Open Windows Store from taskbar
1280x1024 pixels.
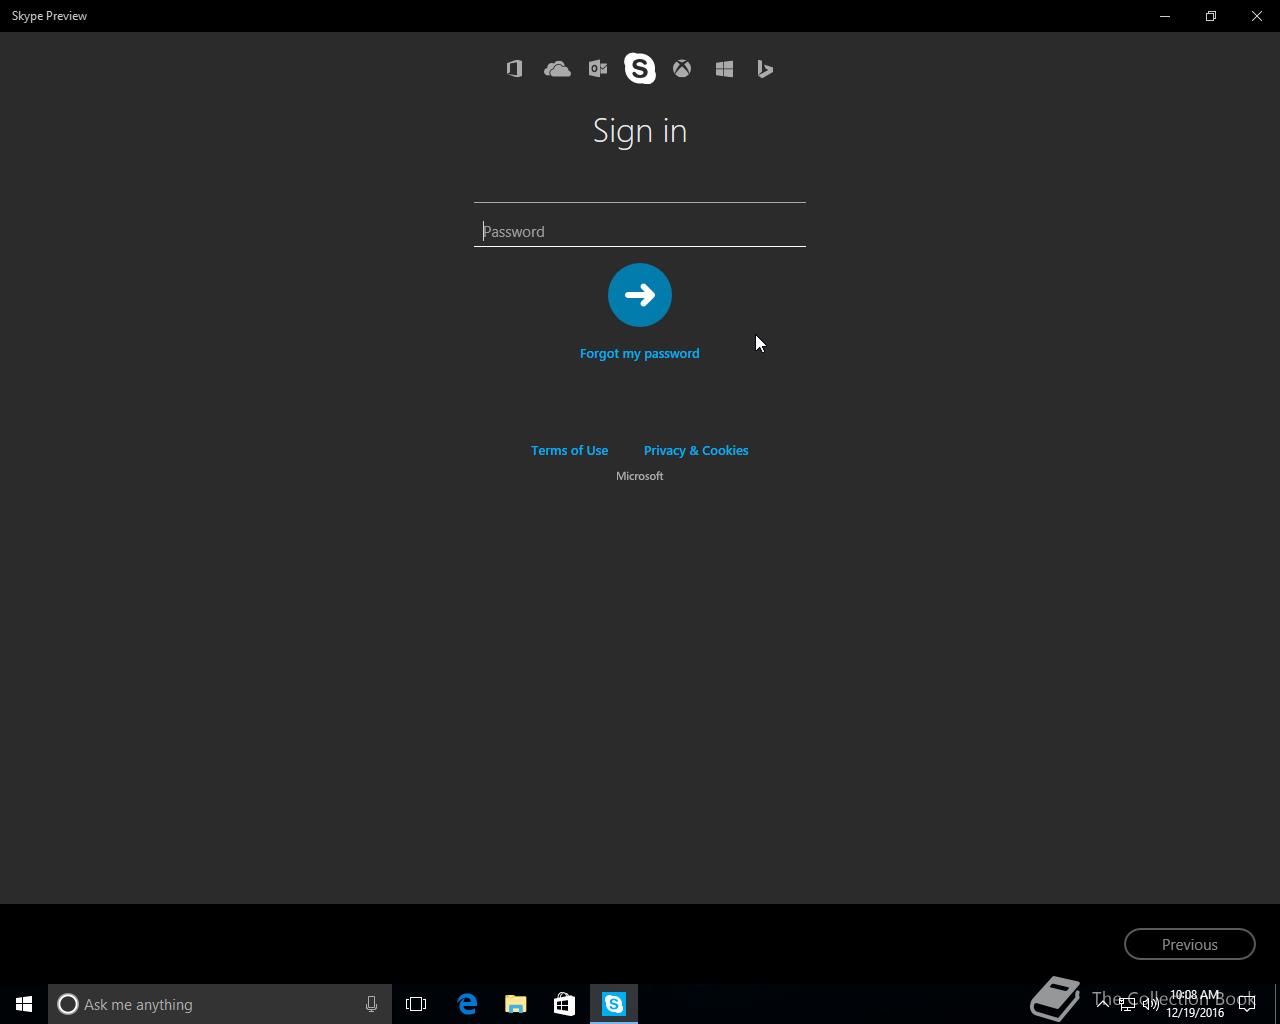click(564, 1004)
